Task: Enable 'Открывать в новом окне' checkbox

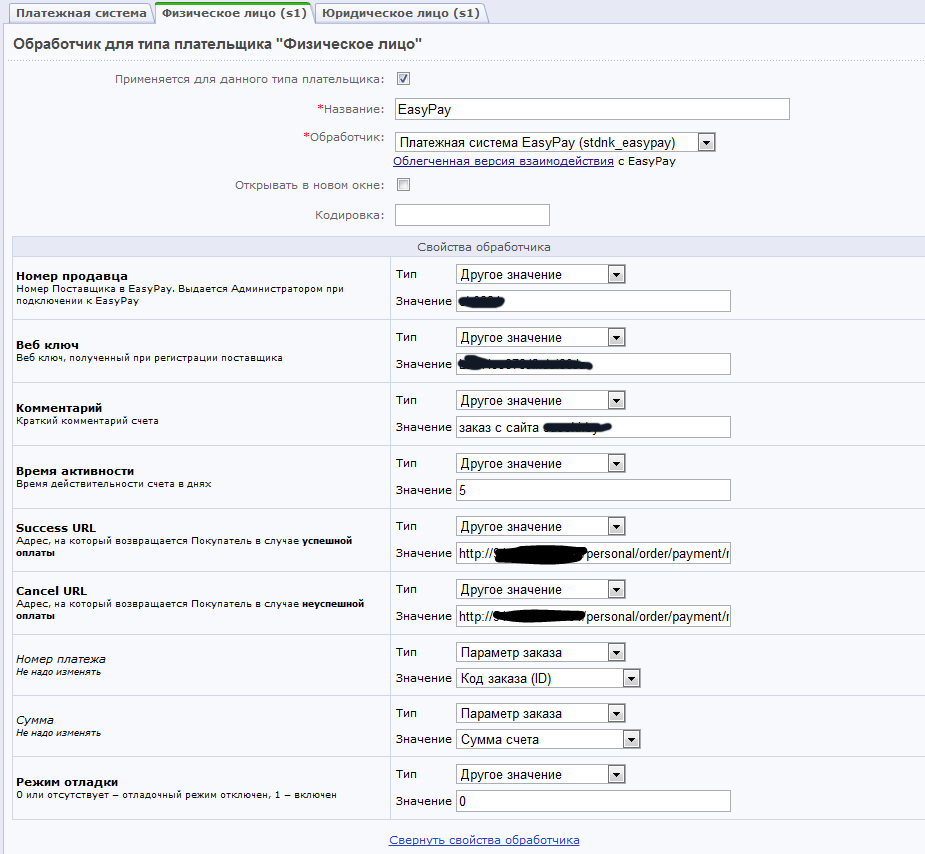Action: point(404,185)
